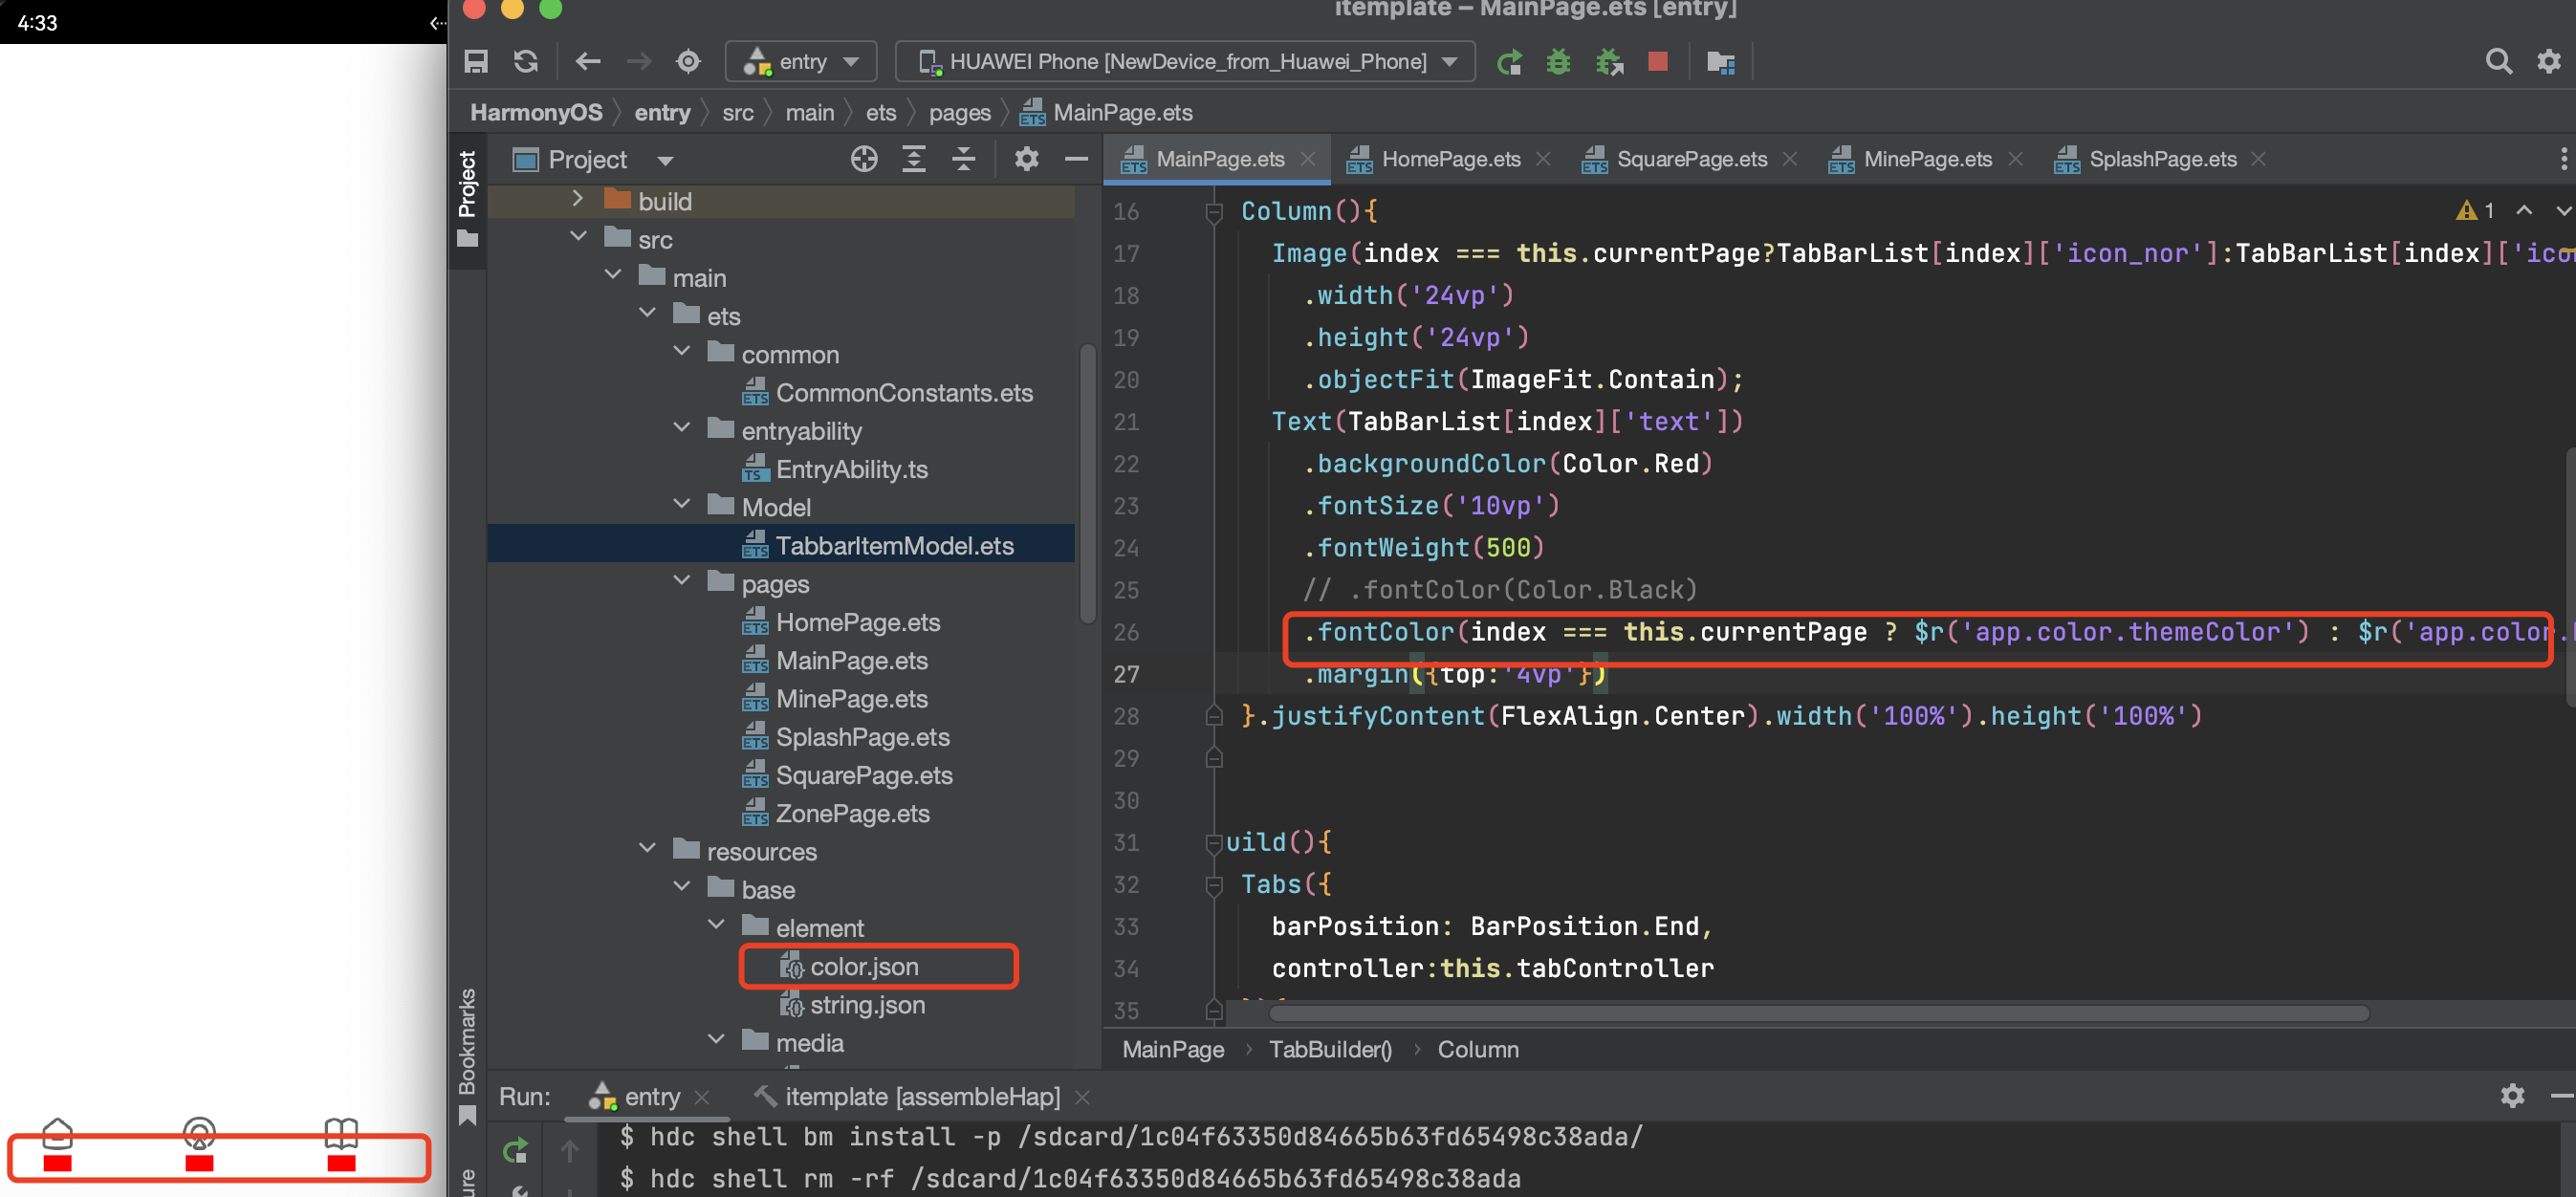The height and width of the screenshot is (1197, 2576).
Task: Open the HUAWEI Phone device selector dropdown
Action: coord(1185,62)
